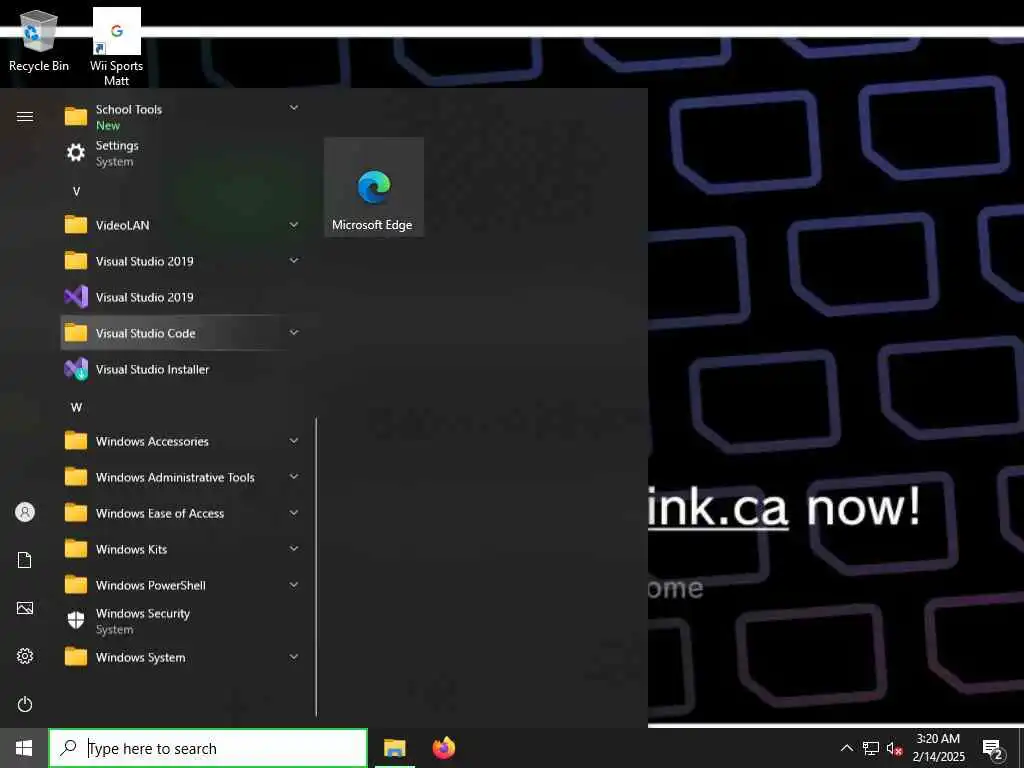Open the network status tray icon

[x=871, y=748]
